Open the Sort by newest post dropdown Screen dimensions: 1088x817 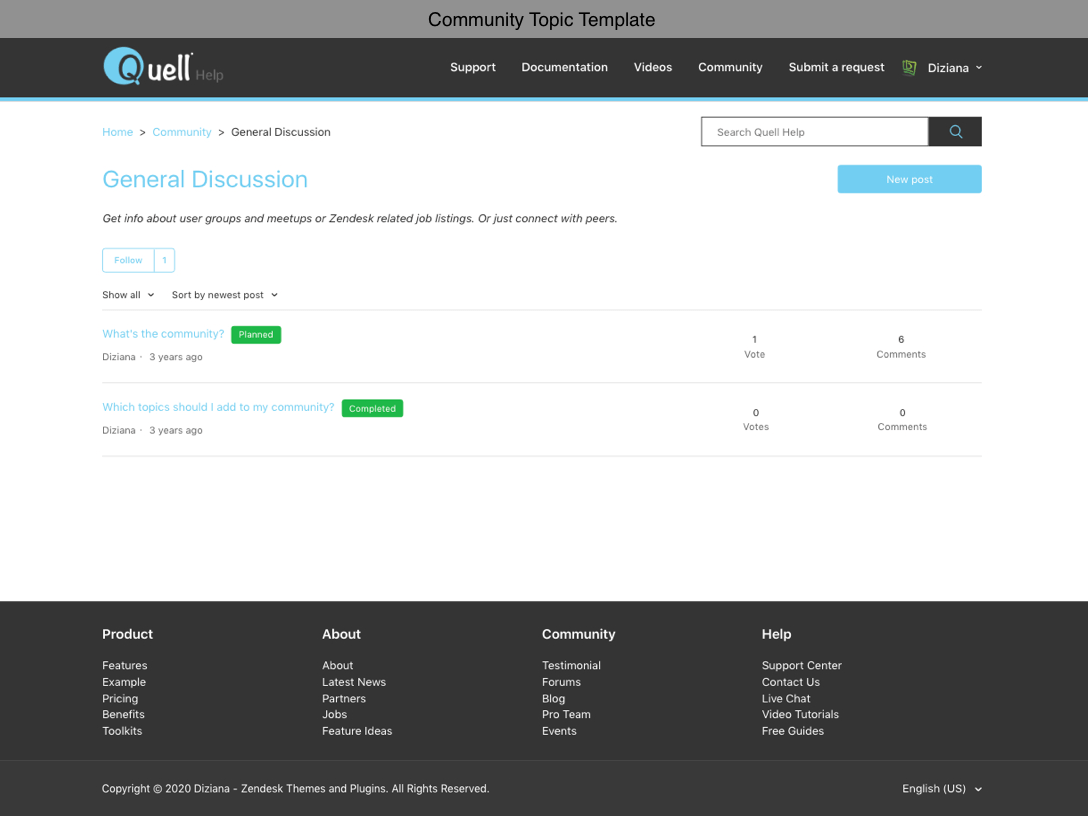(x=224, y=295)
